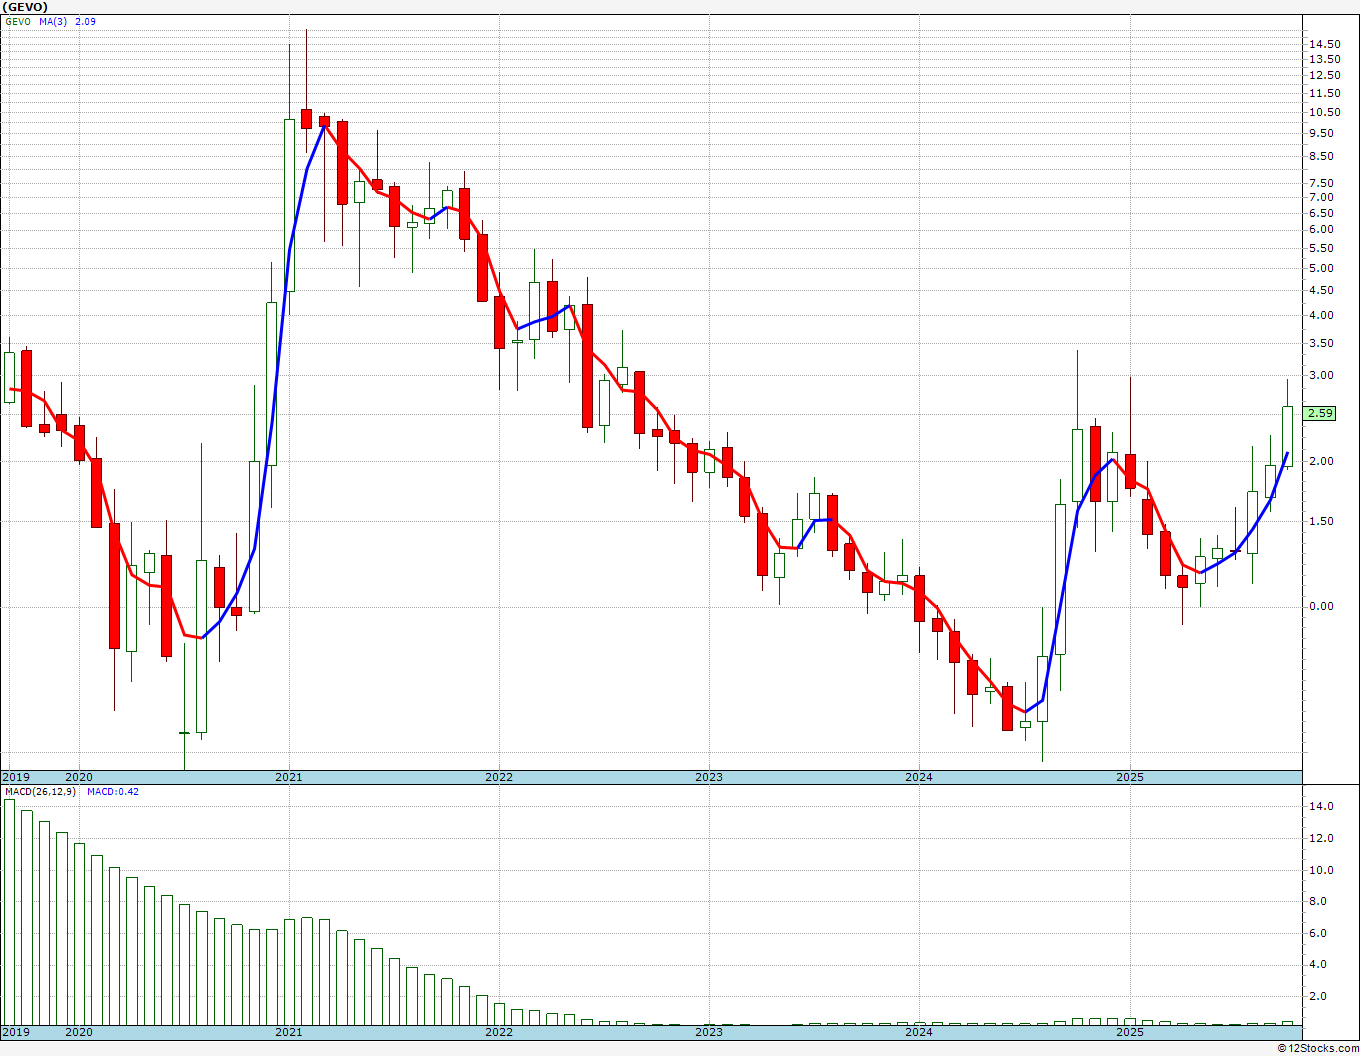Select the 3.00 price axis label
Viewport: 1360px width, 1056px height.
(x=1321, y=376)
